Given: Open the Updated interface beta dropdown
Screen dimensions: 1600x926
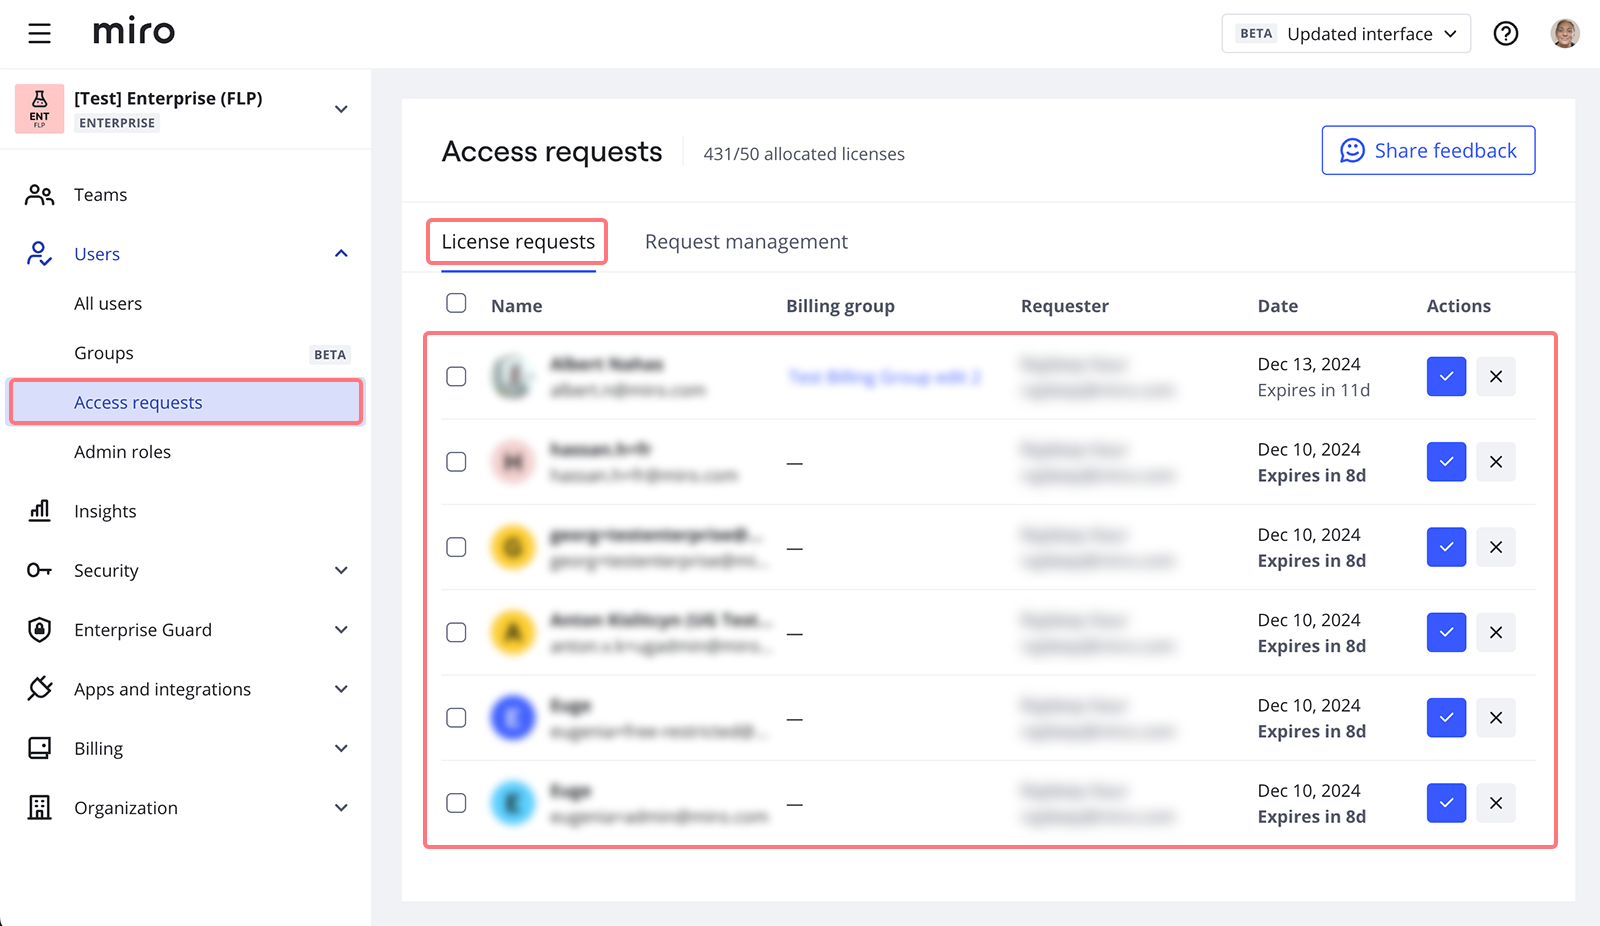Looking at the screenshot, I should click(1345, 34).
